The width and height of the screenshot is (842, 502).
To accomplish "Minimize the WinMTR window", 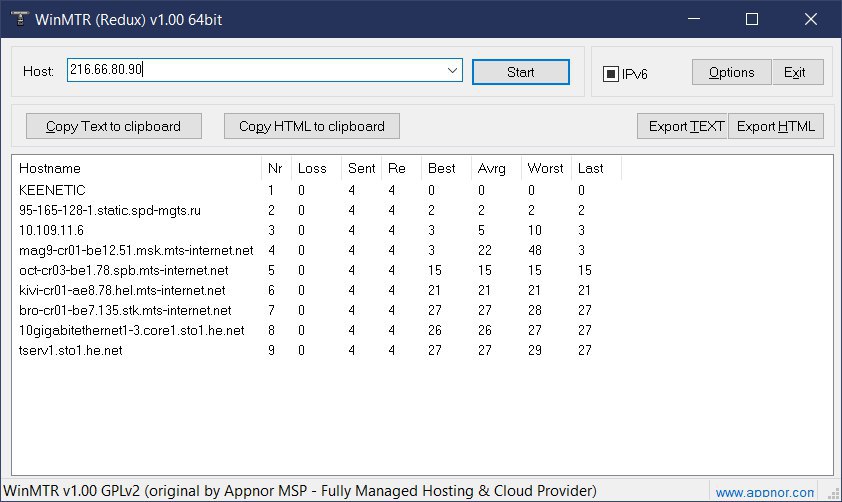I will [x=694, y=19].
